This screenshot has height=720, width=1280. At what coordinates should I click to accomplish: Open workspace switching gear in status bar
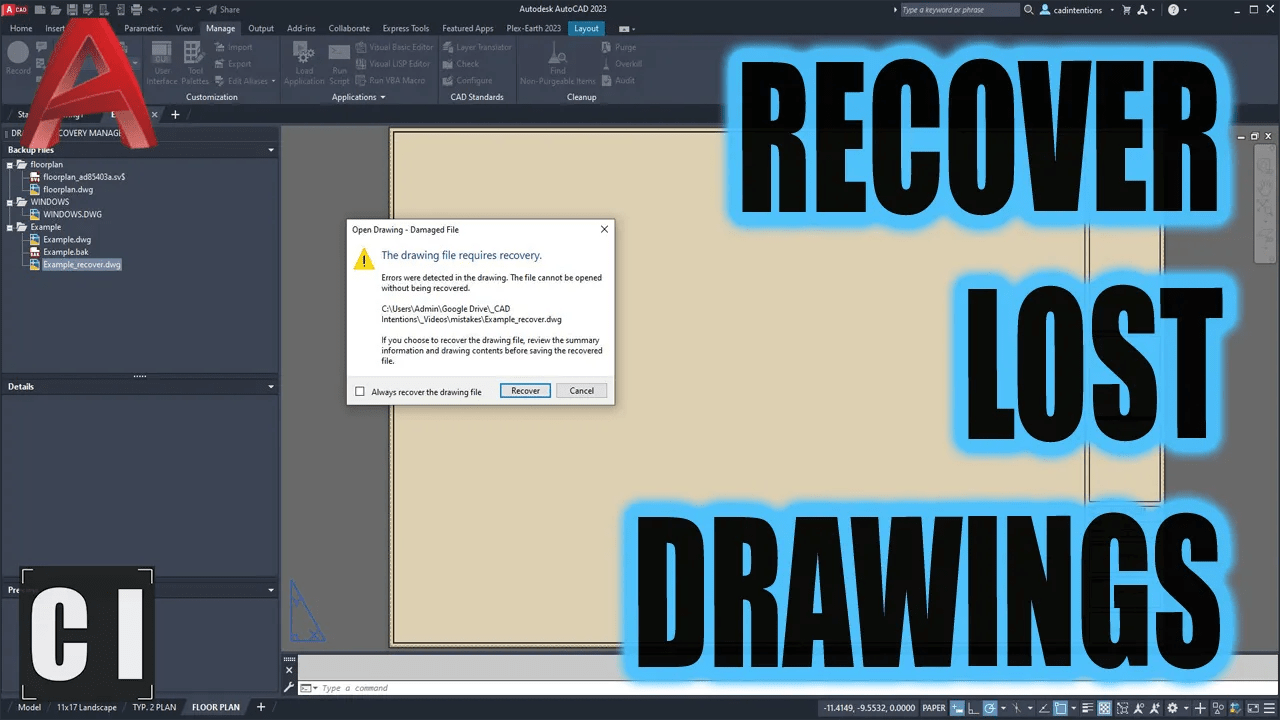coord(1172,708)
